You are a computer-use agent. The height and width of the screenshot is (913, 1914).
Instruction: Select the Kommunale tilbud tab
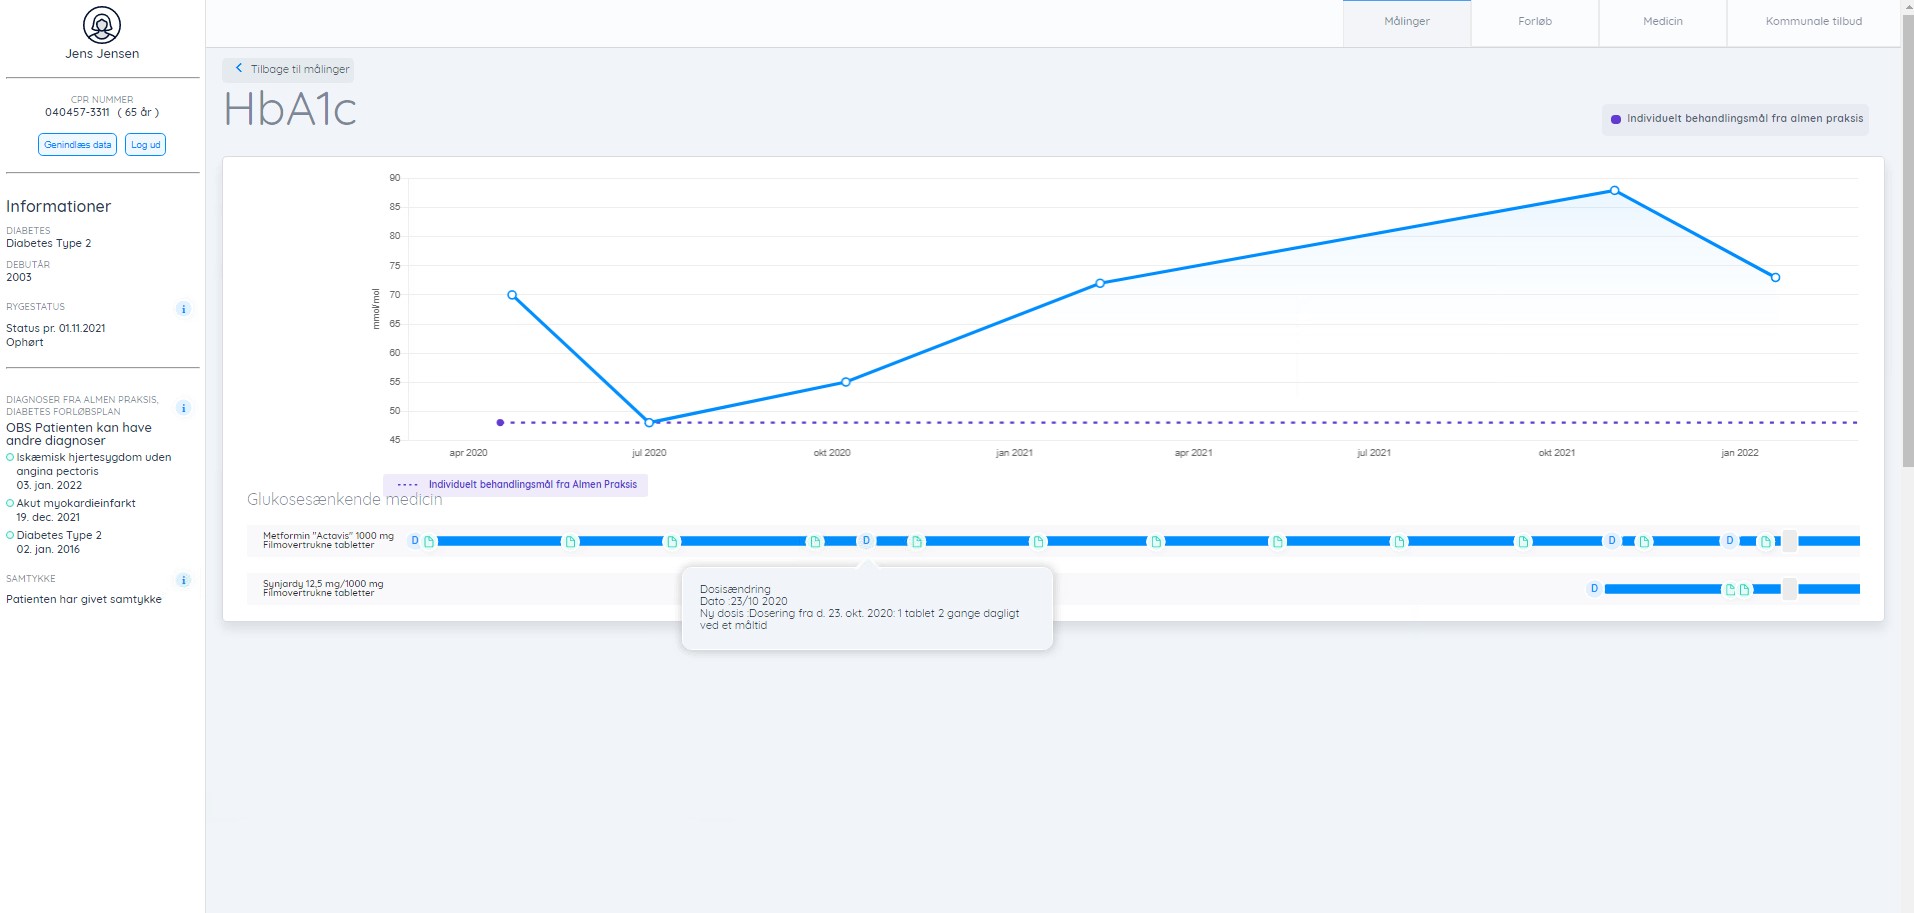[x=1813, y=22]
